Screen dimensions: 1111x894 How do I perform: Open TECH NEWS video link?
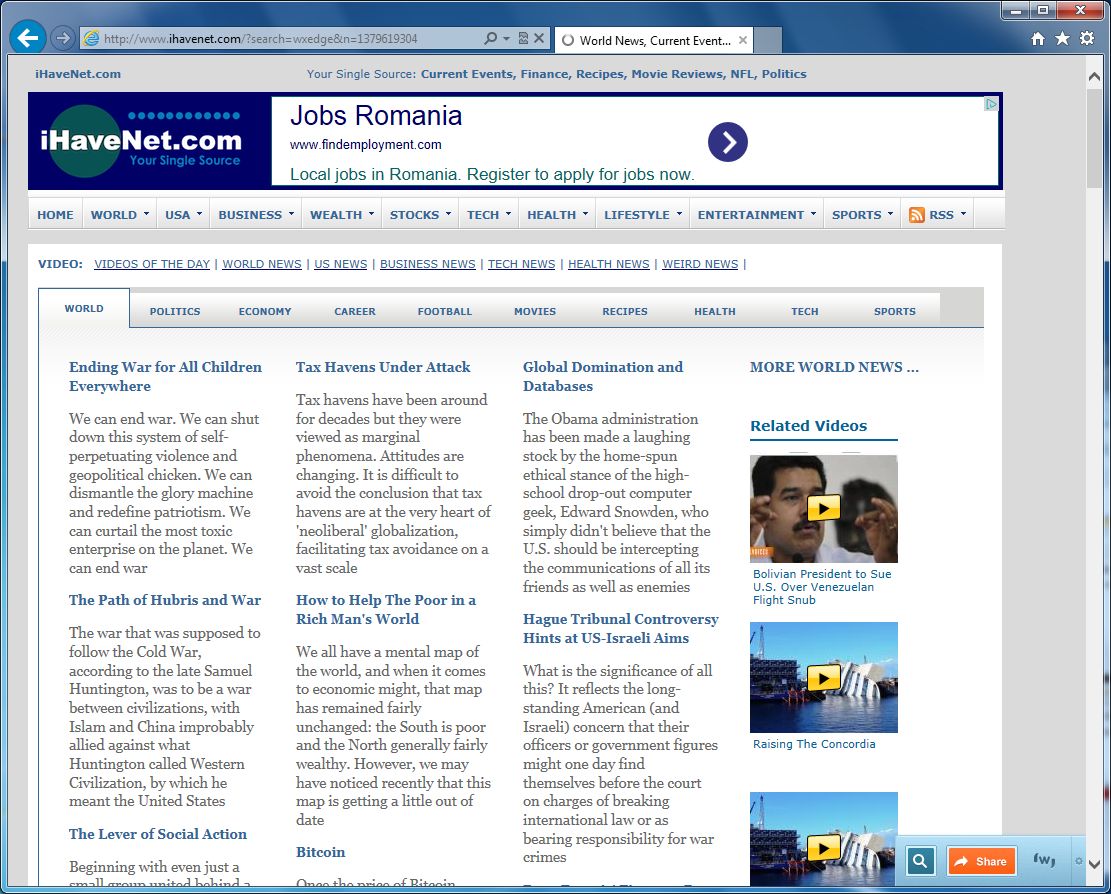[x=521, y=264]
